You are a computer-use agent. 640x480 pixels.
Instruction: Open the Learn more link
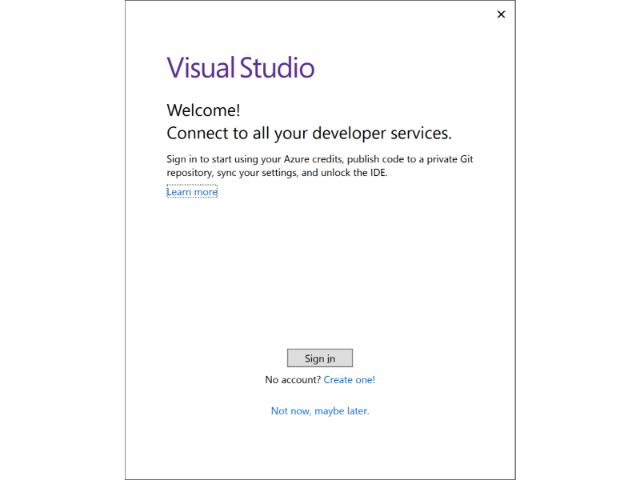pyautogui.click(x=192, y=192)
